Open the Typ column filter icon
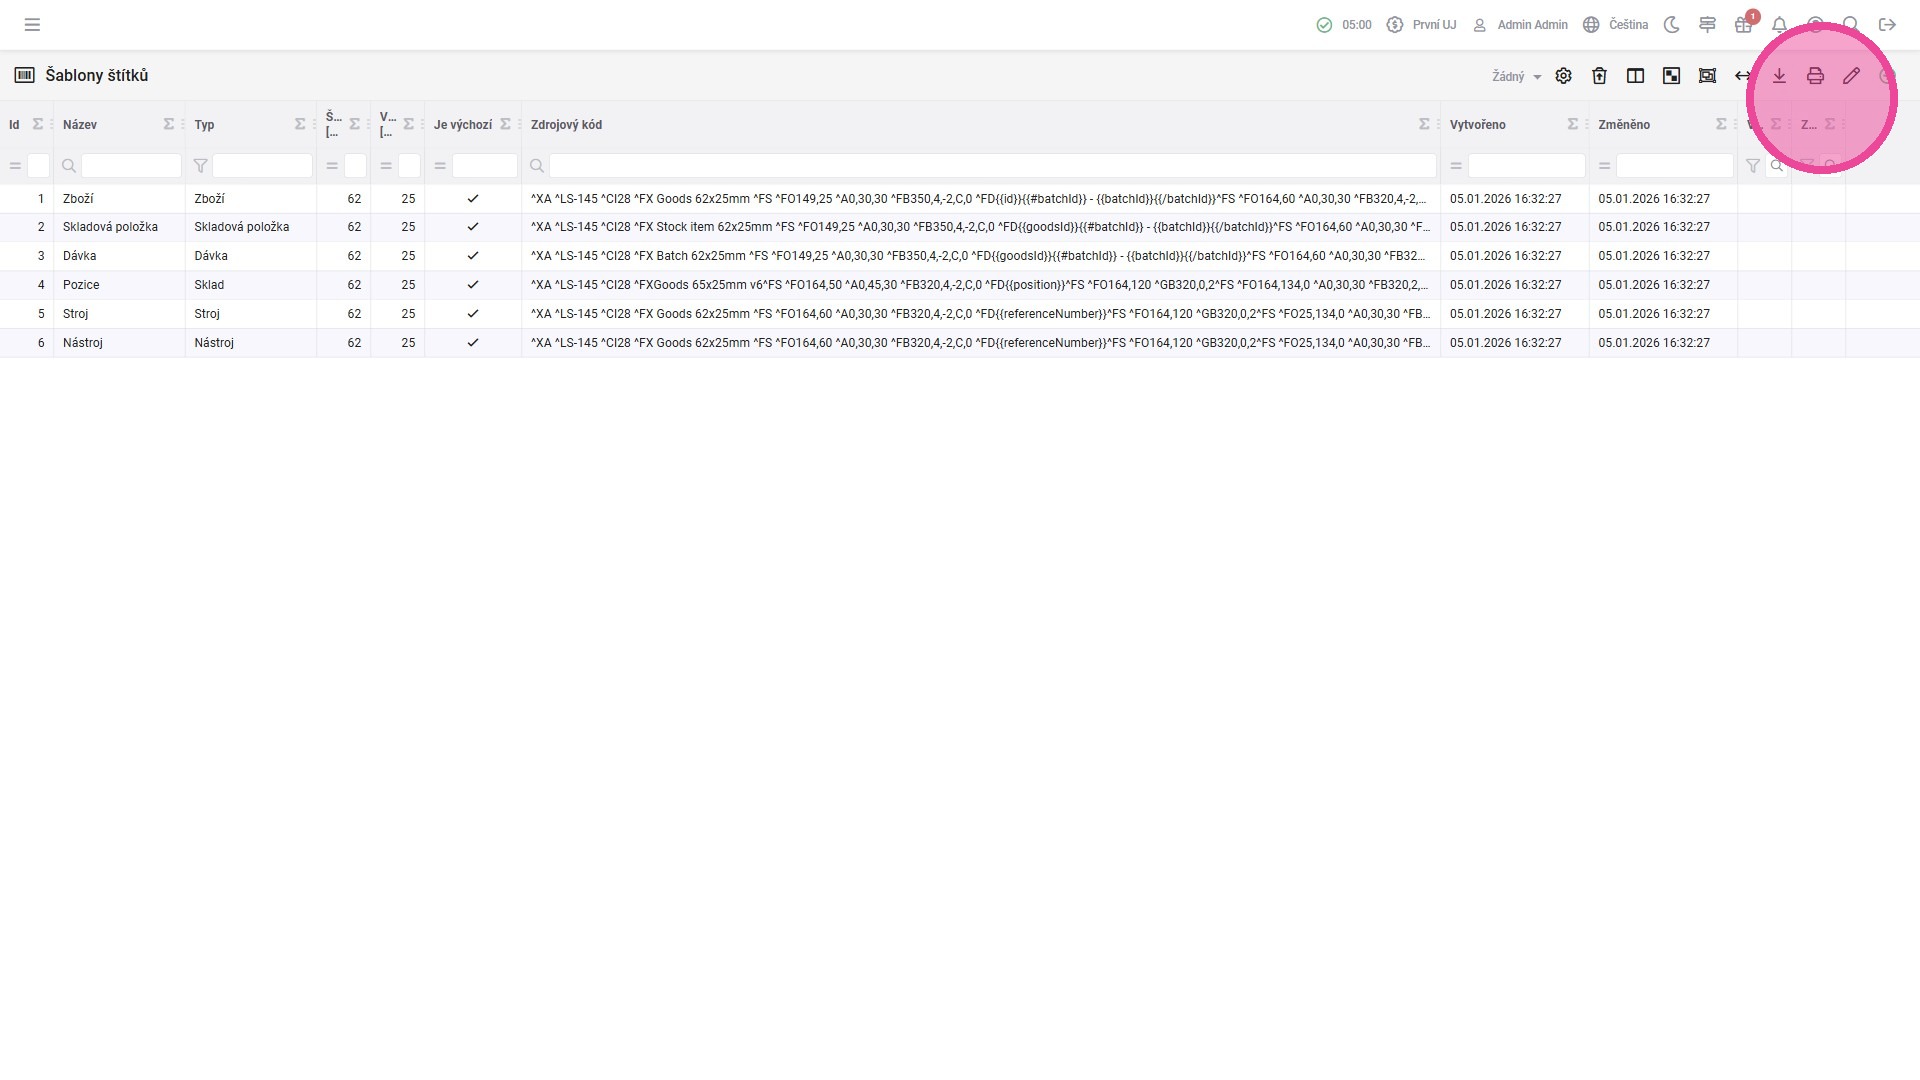This screenshot has height=1080, width=1920. (200, 166)
